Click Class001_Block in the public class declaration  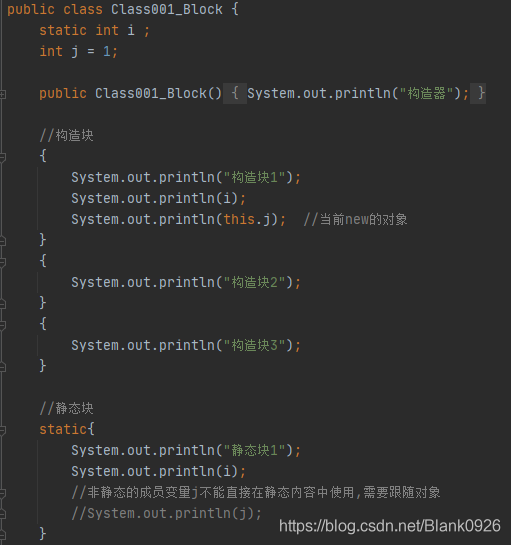click(167, 9)
